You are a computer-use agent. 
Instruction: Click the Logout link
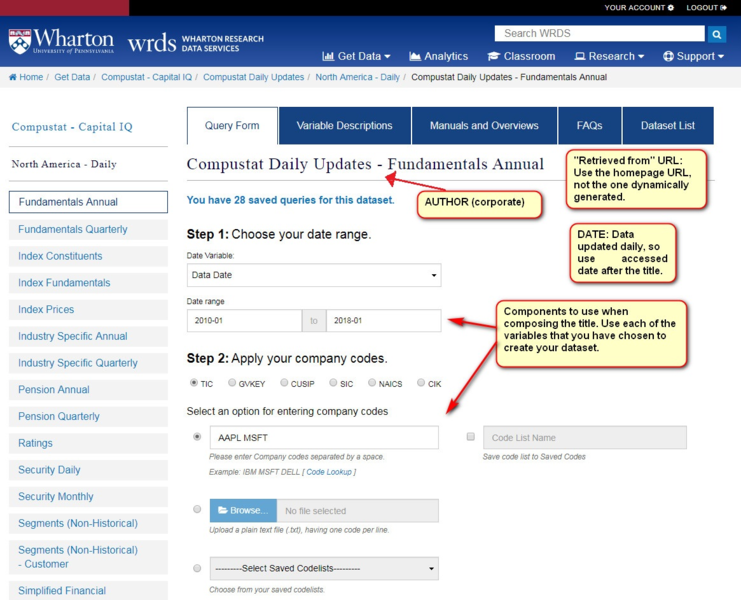pos(707,8)
